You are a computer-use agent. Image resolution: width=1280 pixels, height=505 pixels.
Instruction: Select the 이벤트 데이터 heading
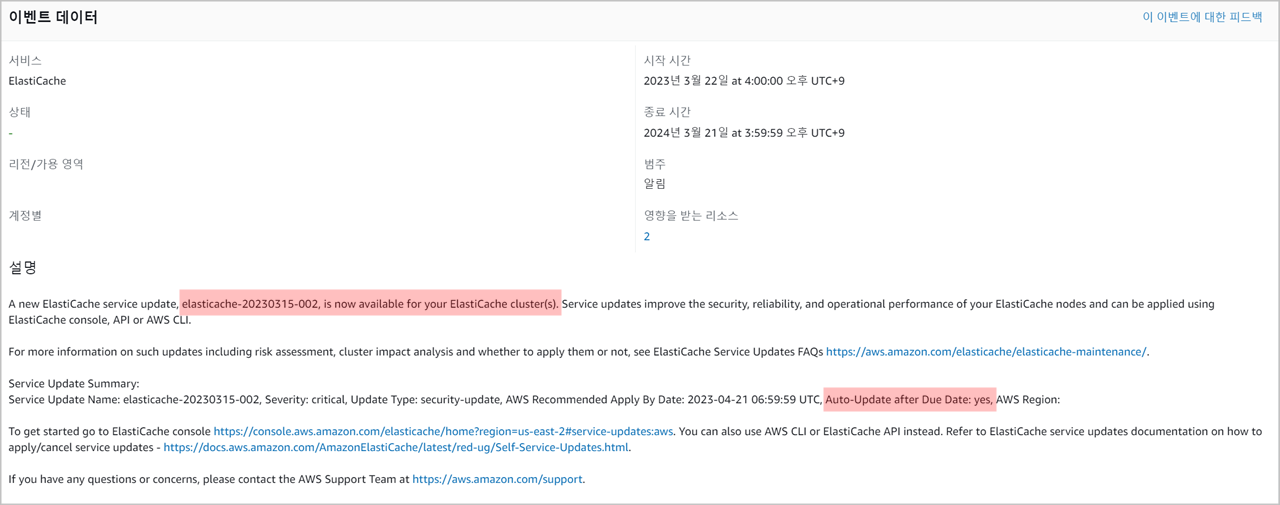(53, 17)
